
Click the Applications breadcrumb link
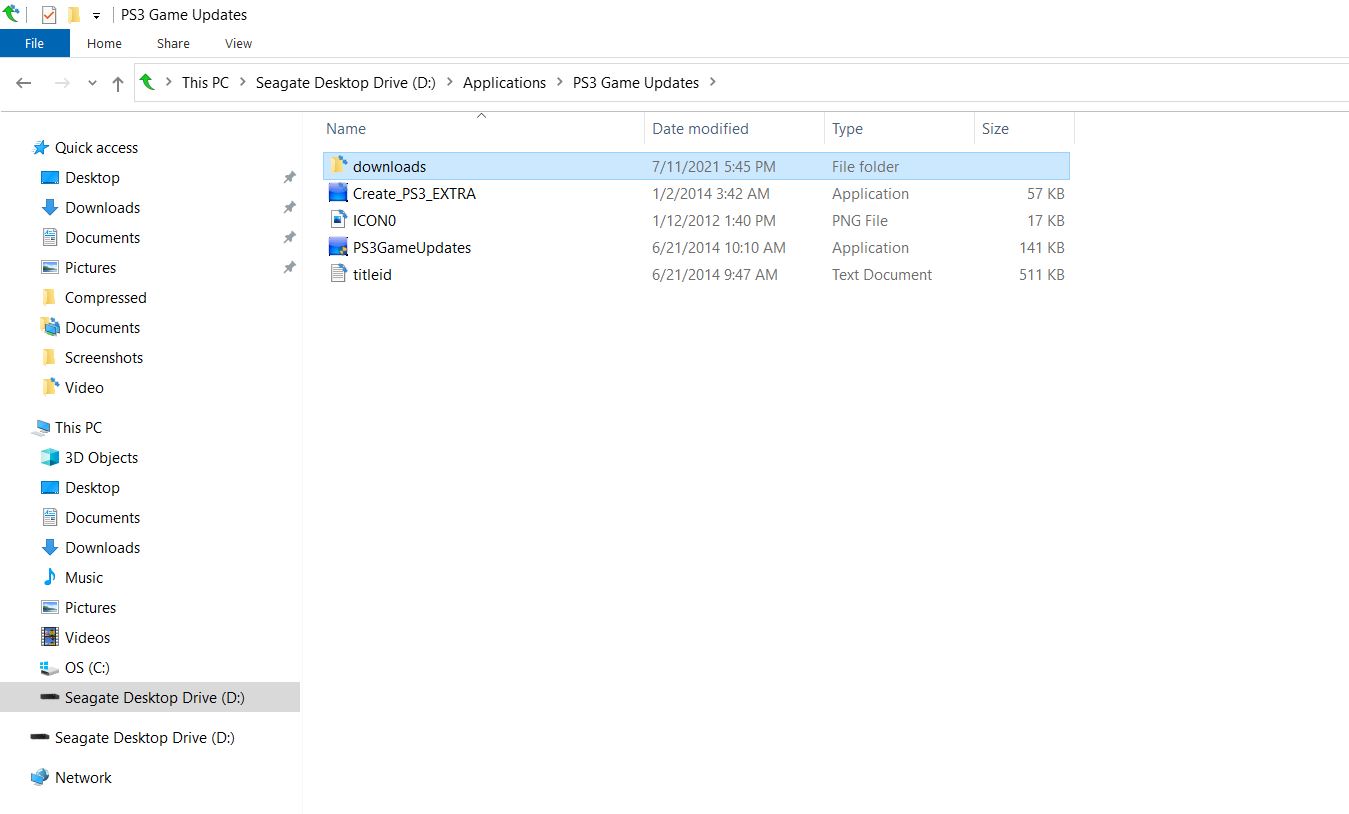click(x=504, y=83)
